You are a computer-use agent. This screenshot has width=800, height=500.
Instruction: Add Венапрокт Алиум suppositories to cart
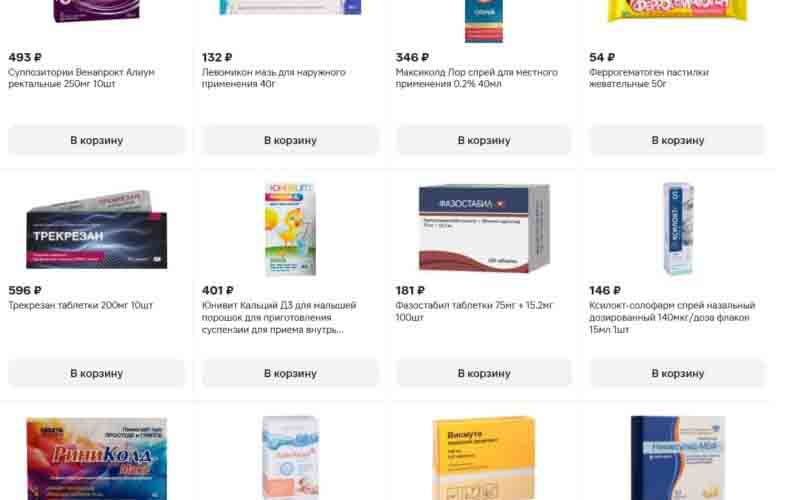coord(96,140)
